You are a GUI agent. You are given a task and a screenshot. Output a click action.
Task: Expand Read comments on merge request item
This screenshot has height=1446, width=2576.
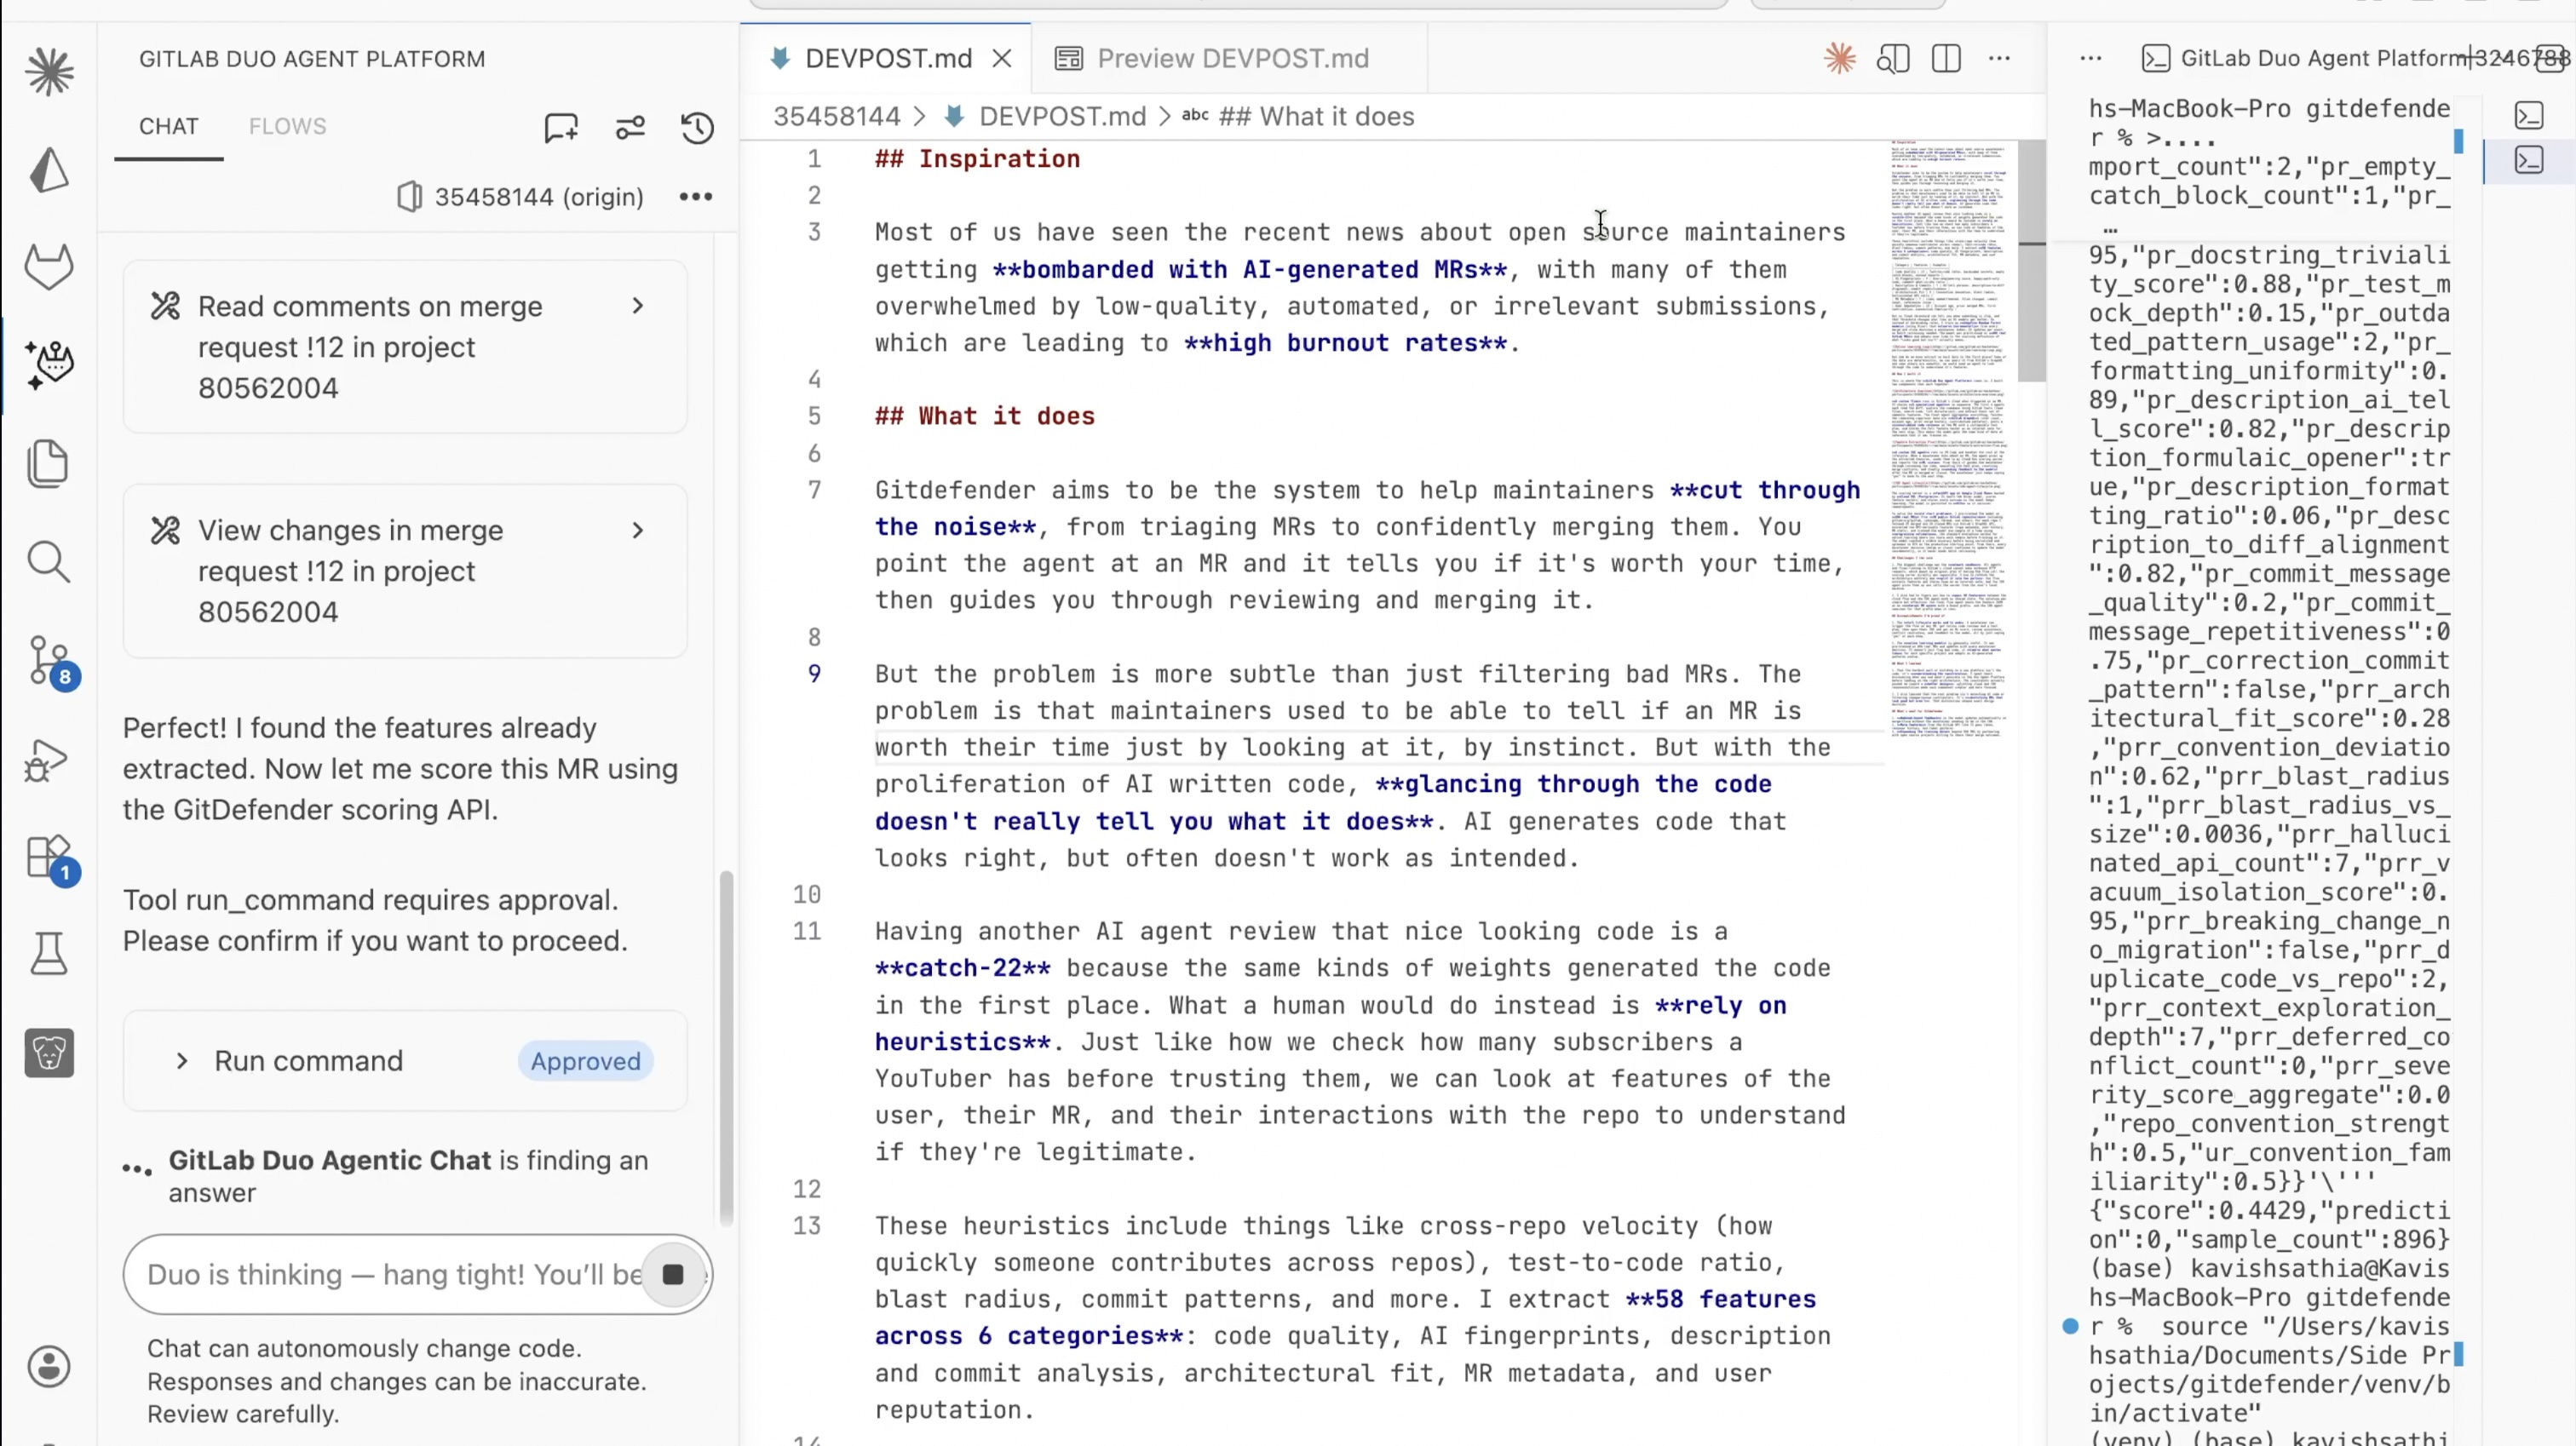(638, 306)
